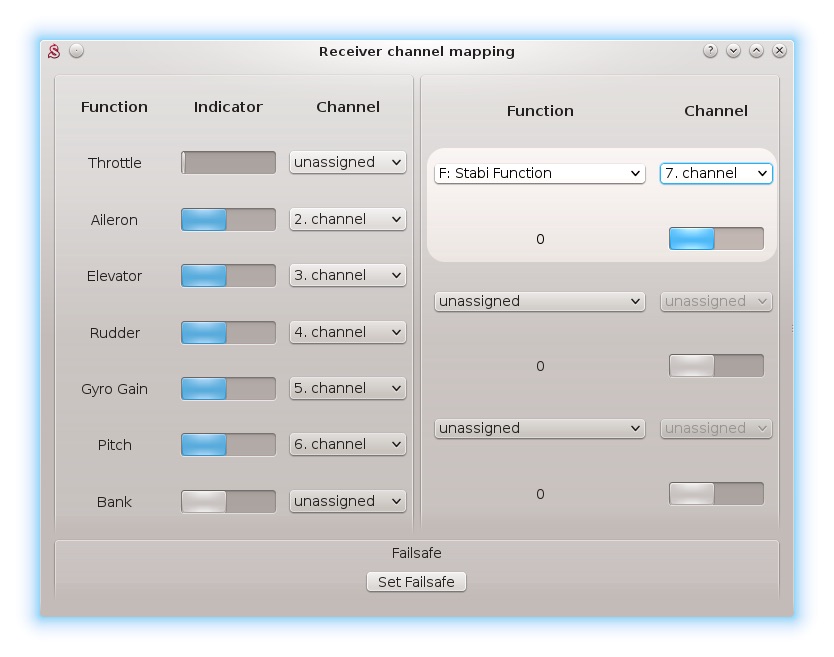Screen dimensions: 834x657
Task: Minimize the Receiver channel mapping window
Action: pyautogui.click(x=733, y=51)
